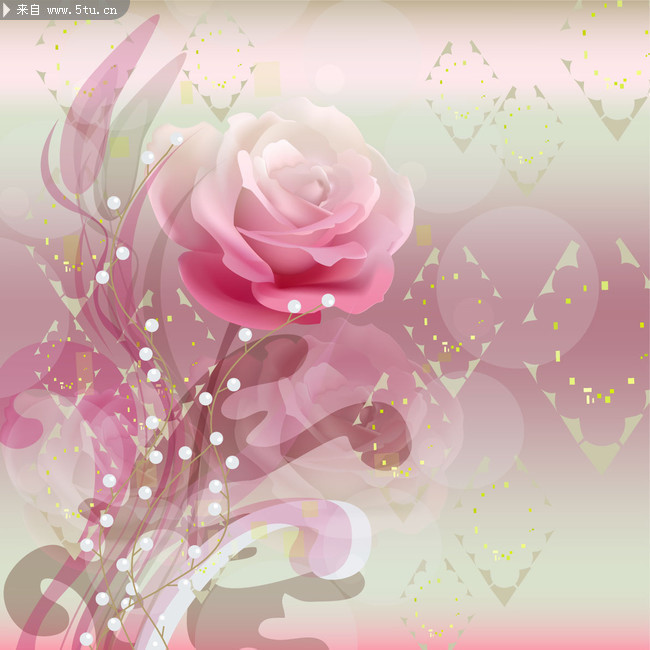Click the triangle arrow in the watermark
Image resolution: width=650 pixels, height=650 pixels.
pyautogui.click(x=6, y=10)
